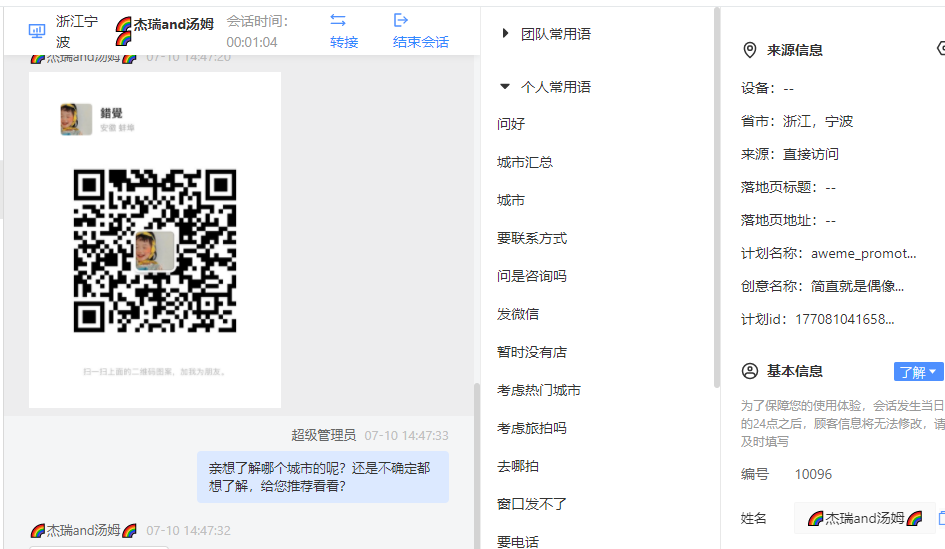Select the 窗口发不了 quick phrase
Screen dimensions: 945x549
coord(532,504)
